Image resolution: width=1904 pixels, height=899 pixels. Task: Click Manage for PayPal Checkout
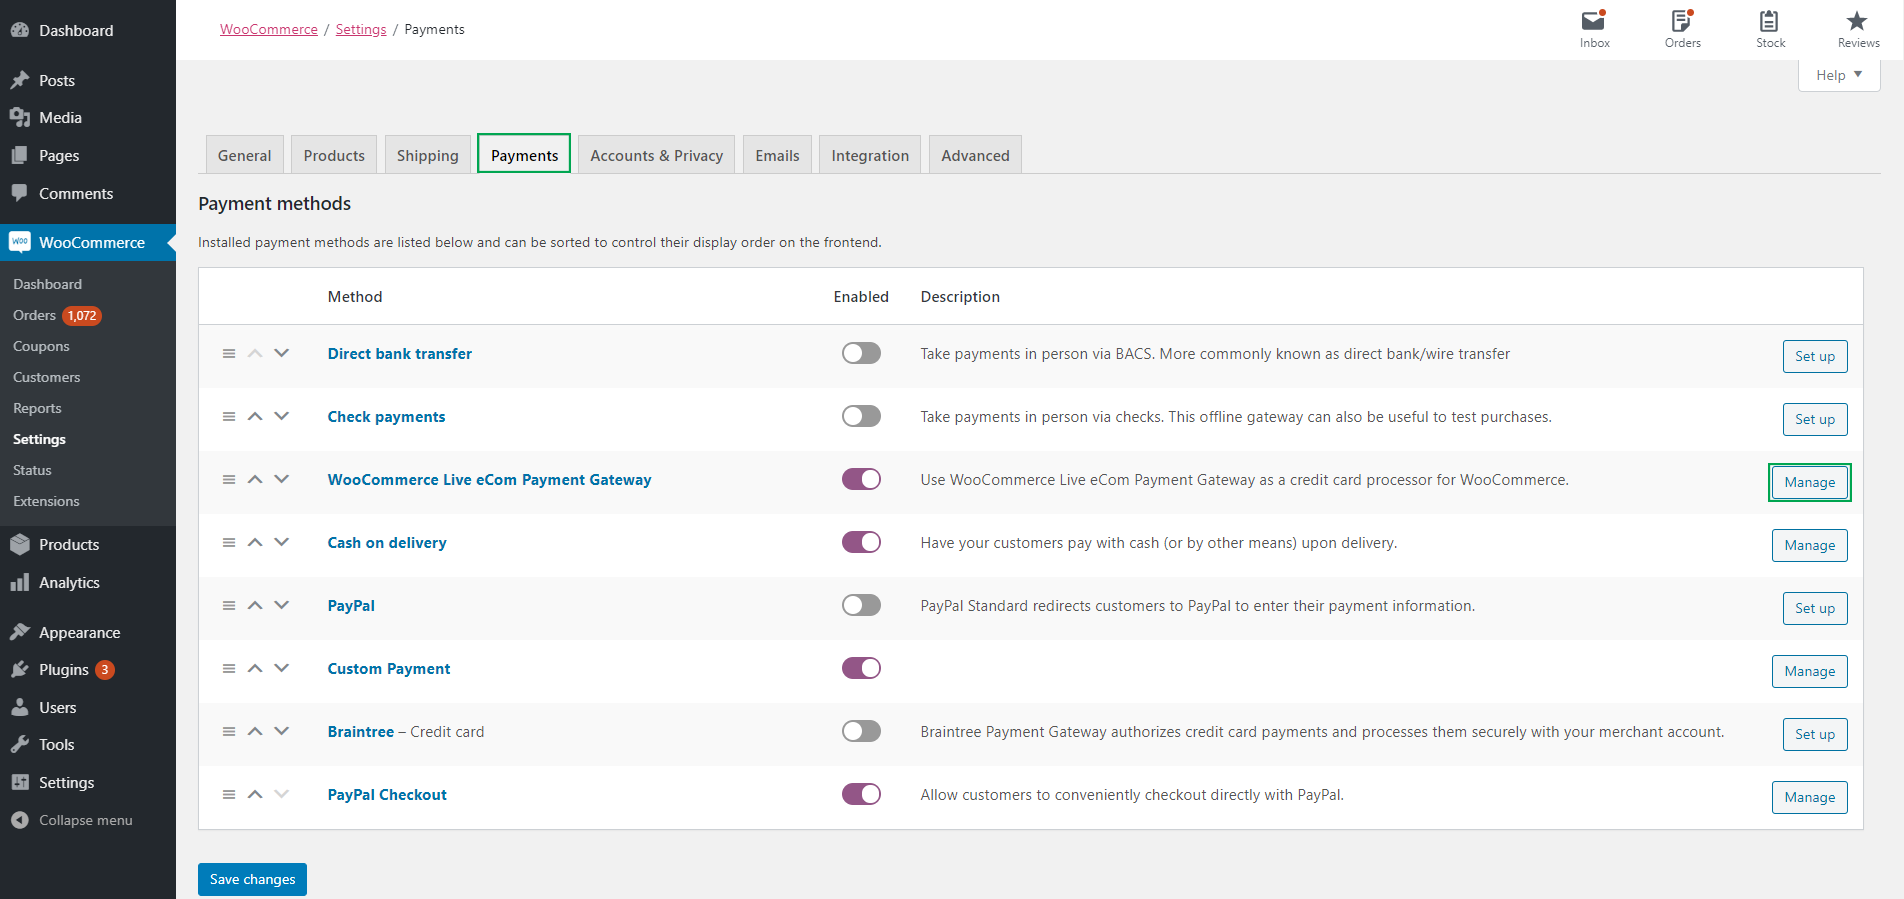[x=1809, y=797]
